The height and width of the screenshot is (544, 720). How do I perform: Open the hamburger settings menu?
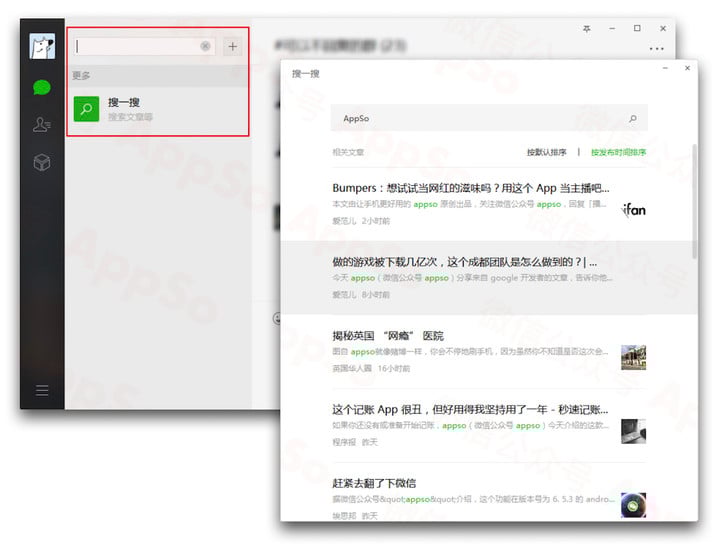[42, 391]
